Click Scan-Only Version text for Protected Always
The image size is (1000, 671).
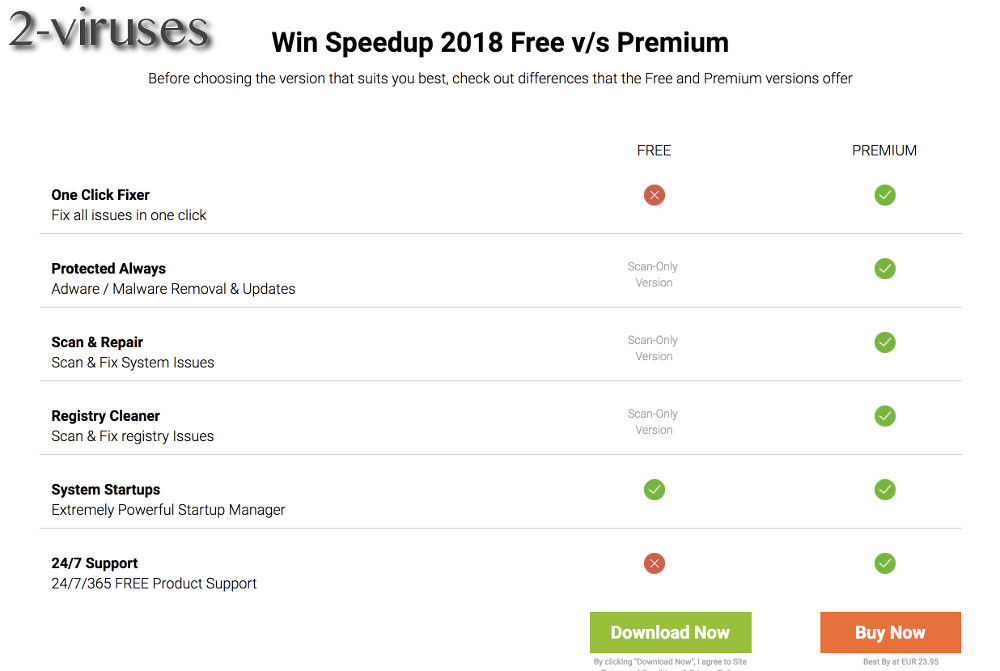tap(653, 274)
